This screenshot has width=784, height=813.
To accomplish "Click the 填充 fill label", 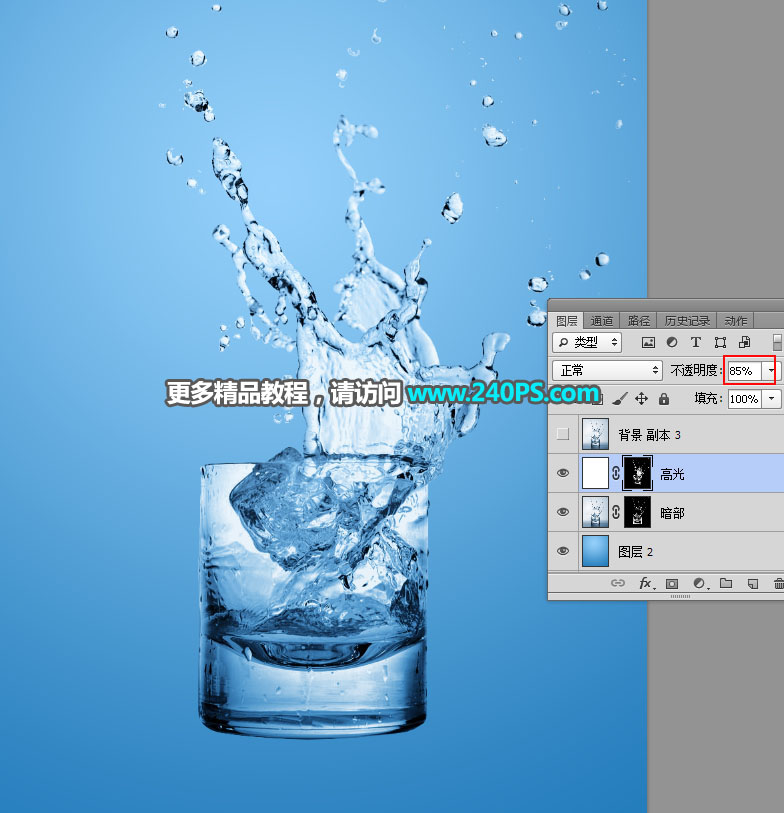I will pyautogui.click(x=708, y=398).
